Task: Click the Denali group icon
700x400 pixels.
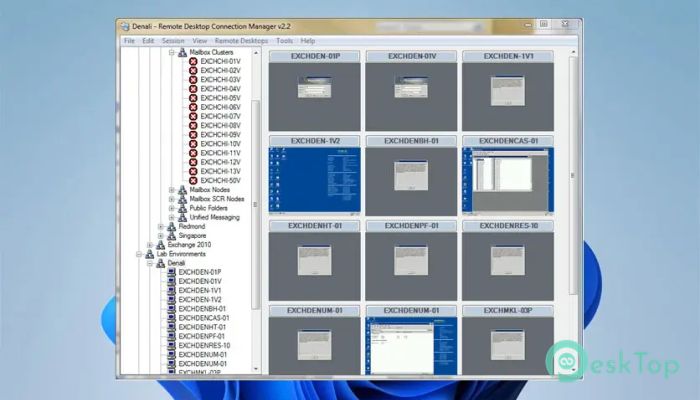Action: tap(160, 263)
